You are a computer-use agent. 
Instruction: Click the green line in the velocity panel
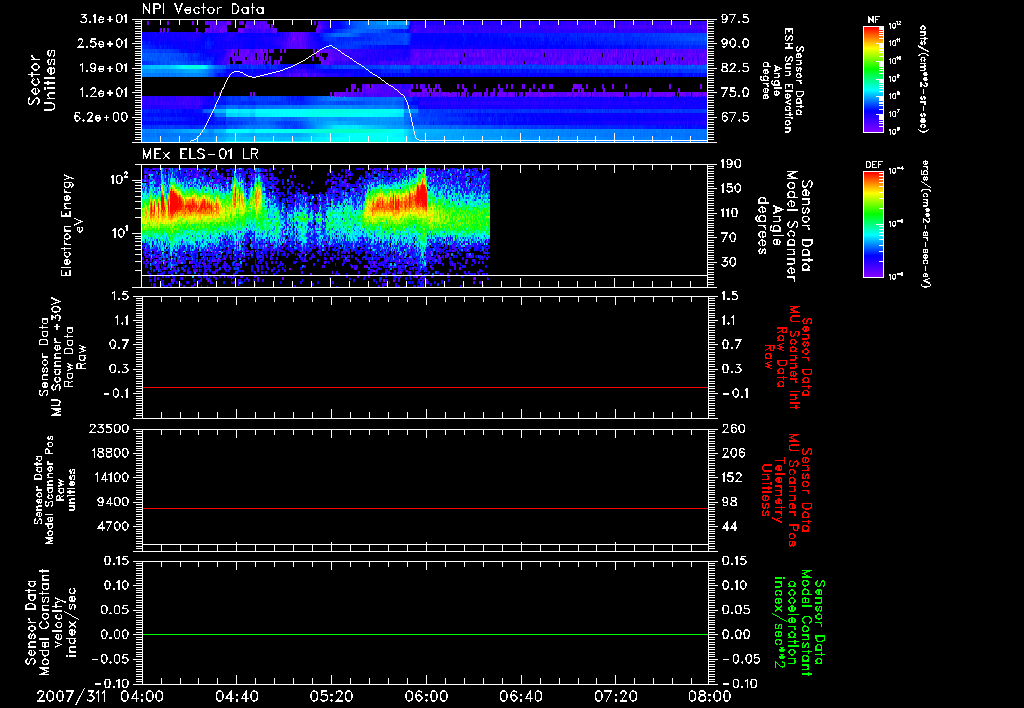(425, 634)
